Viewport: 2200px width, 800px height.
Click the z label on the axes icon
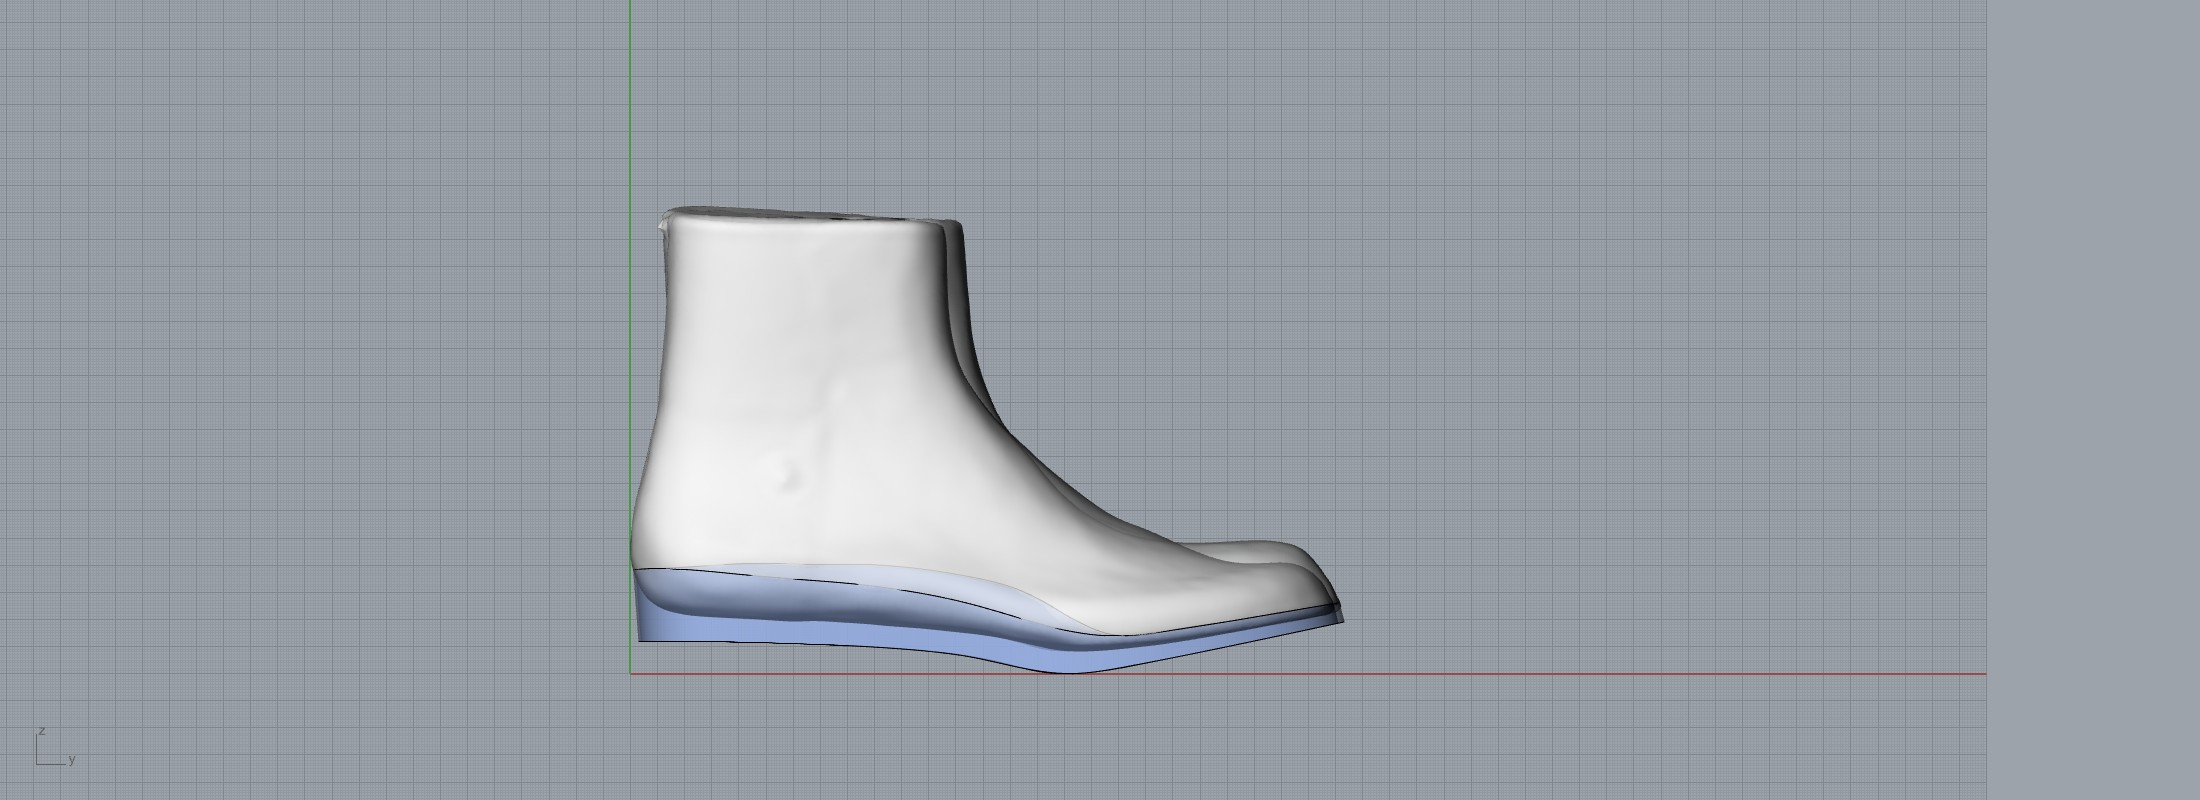(x=42, y=732)
